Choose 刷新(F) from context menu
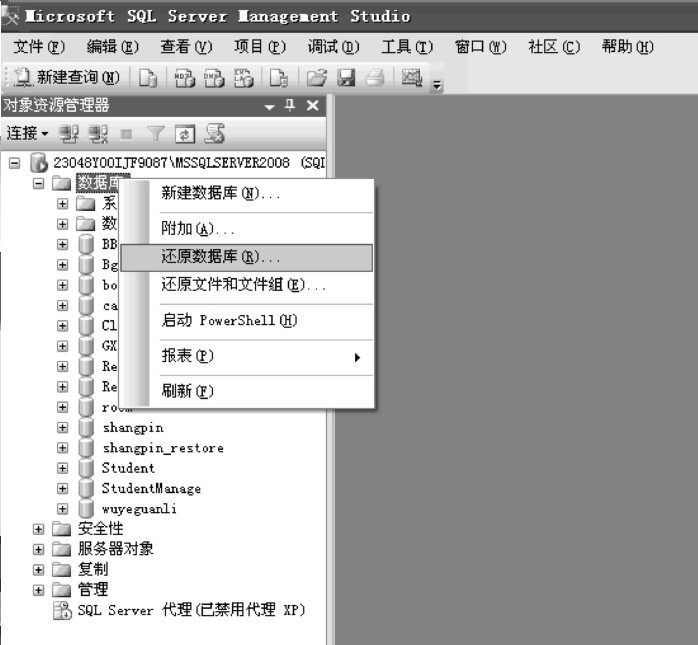The height and width of the screenshot is (645, 698). (x=247, y=391)
